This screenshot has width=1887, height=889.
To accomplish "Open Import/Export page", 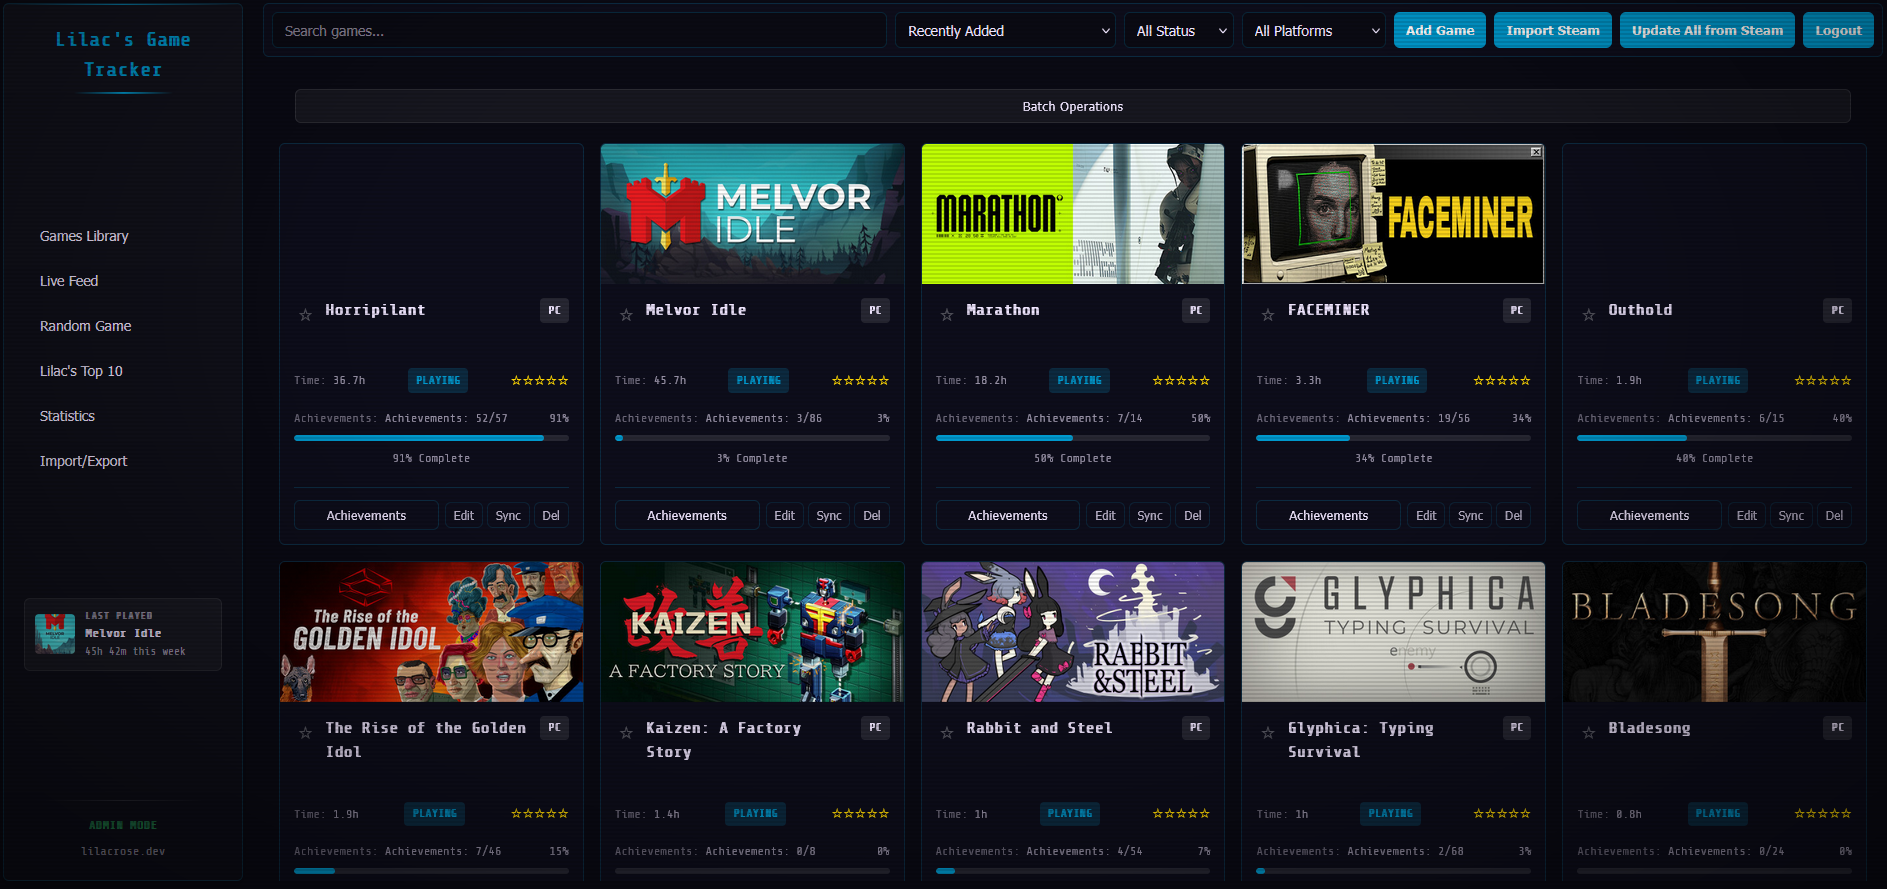I will tap(83, 461).
